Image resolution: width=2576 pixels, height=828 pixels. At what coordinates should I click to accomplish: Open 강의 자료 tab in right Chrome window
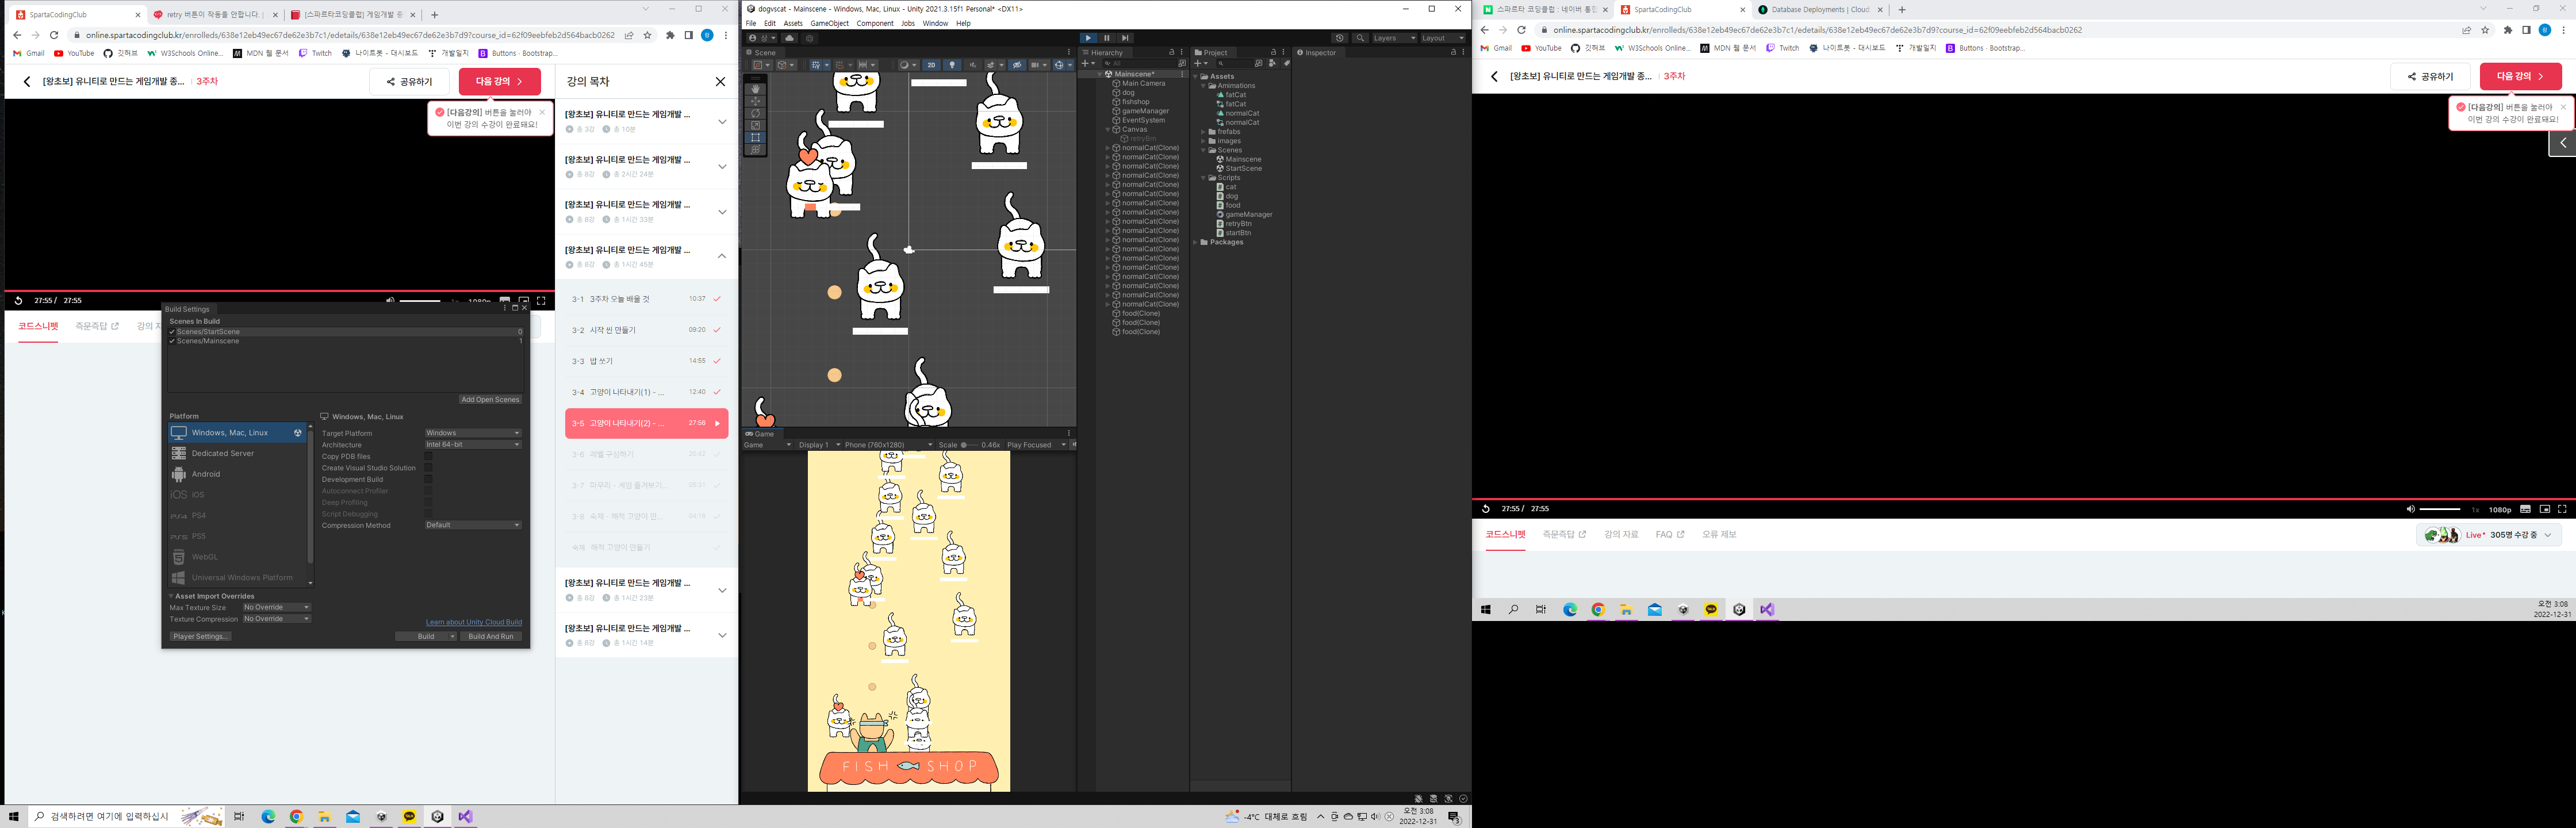pos(1621,535)
